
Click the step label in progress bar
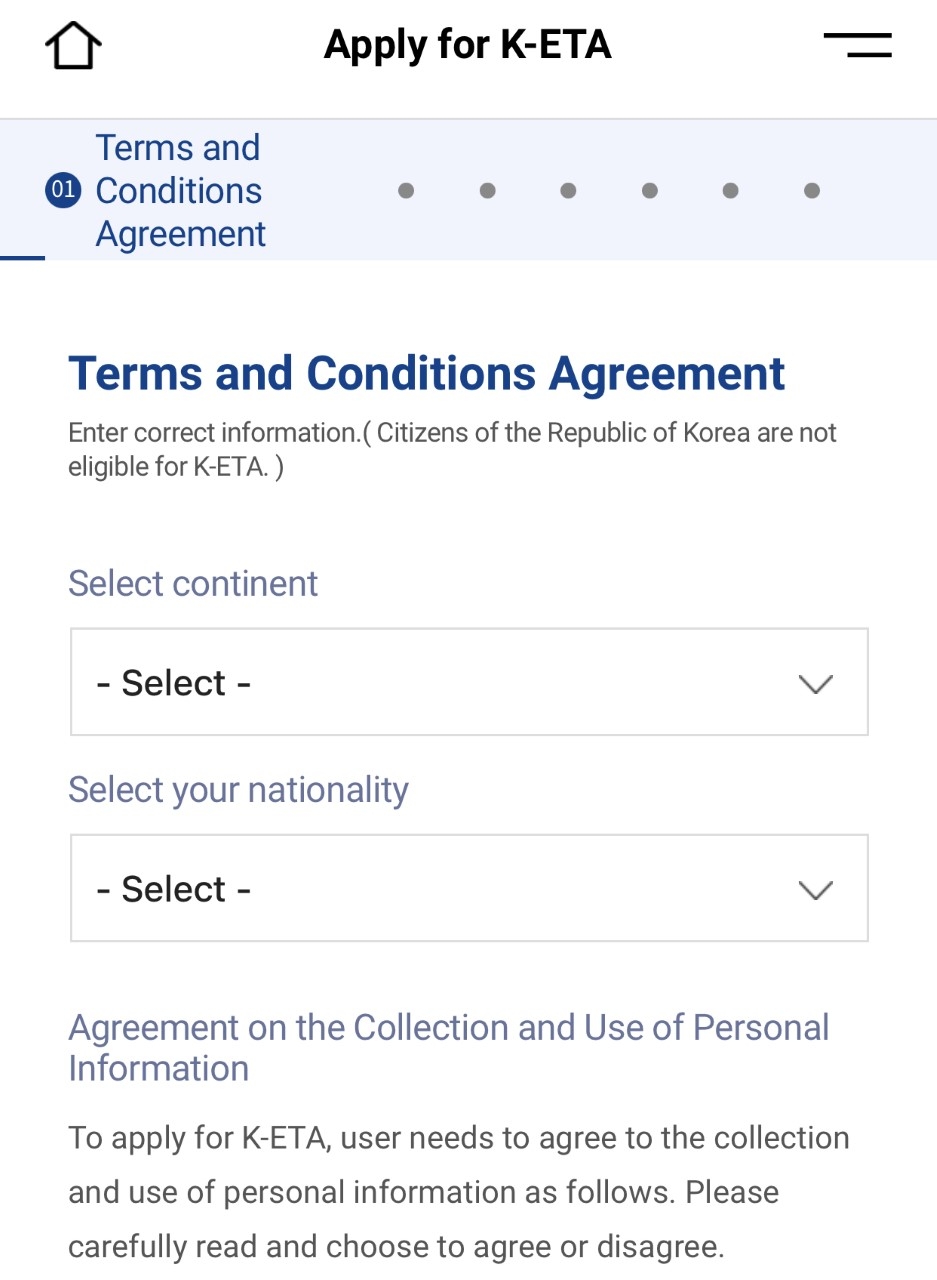(x=180, y=190)
